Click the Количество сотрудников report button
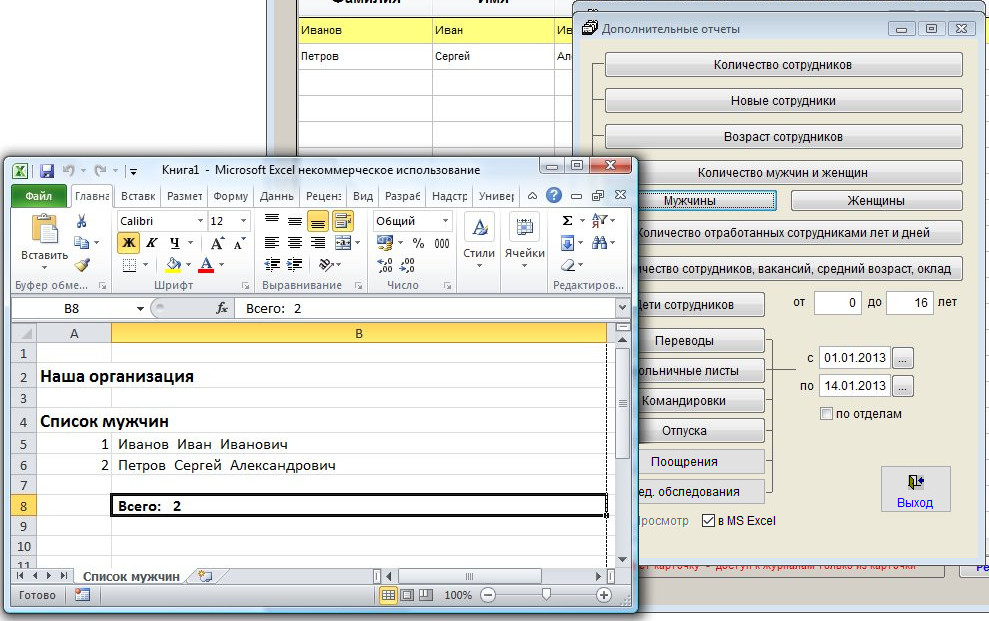The width and height of the screenshot is (989, 621). click(783, 65)
